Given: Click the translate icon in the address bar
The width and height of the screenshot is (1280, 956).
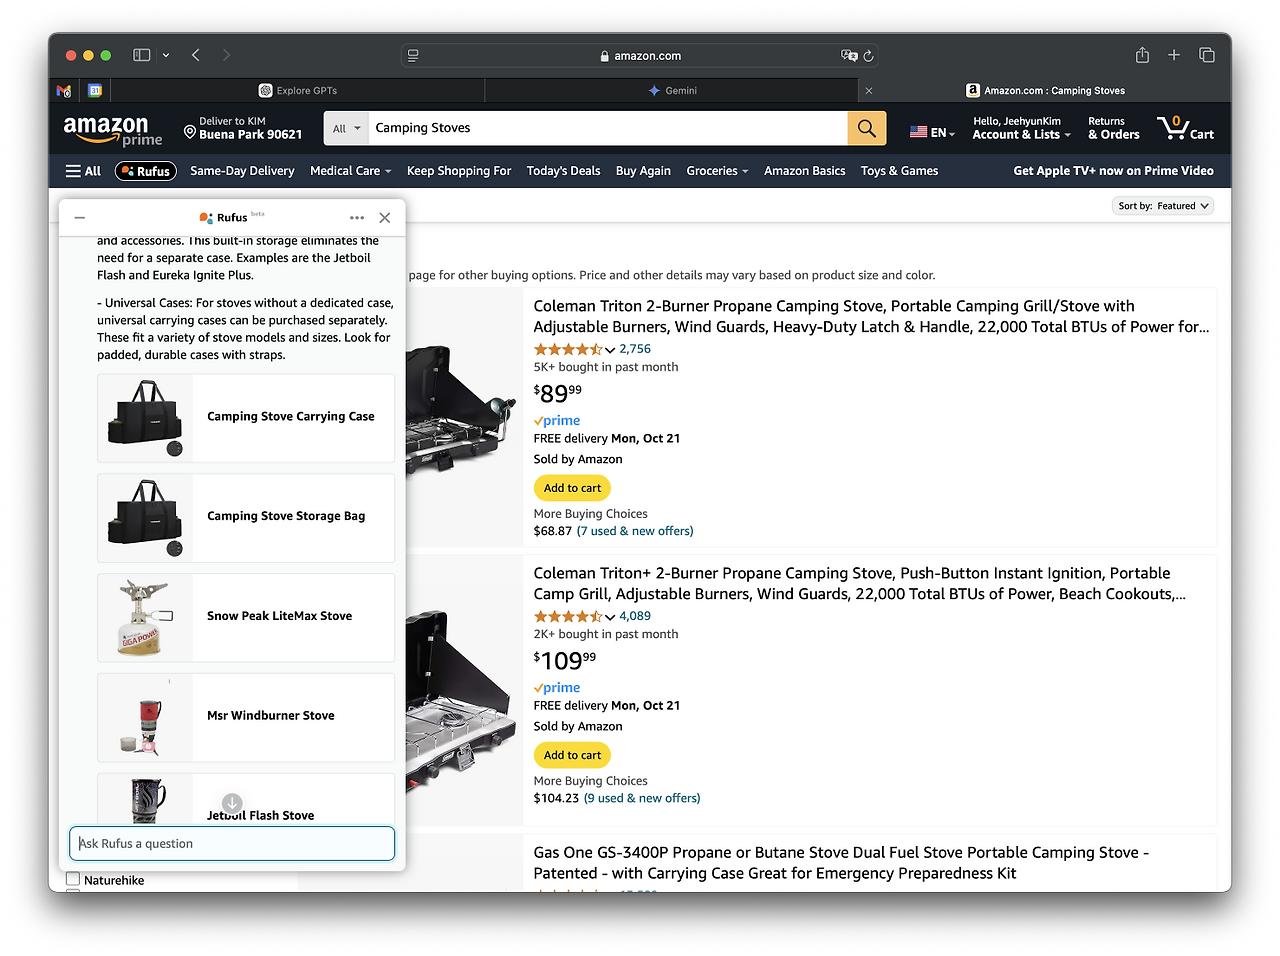Looking at the screenshot, I should (x=849, y=56).
